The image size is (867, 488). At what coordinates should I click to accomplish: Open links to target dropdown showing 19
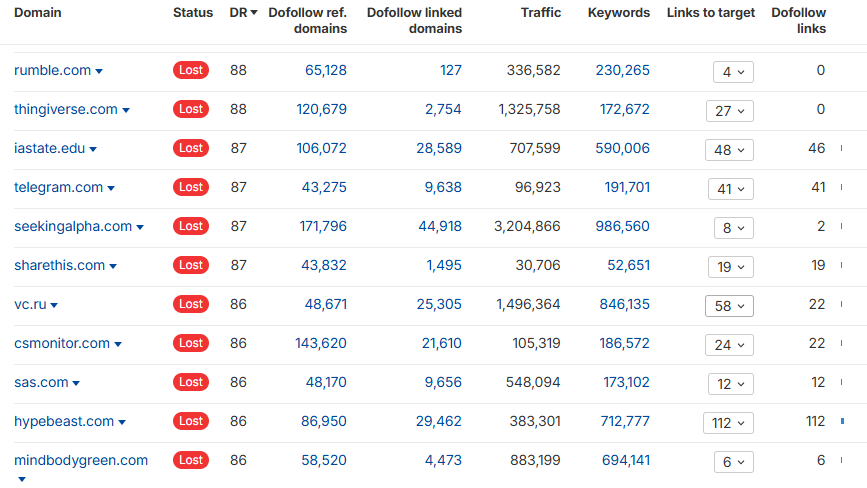pos(731,267)
